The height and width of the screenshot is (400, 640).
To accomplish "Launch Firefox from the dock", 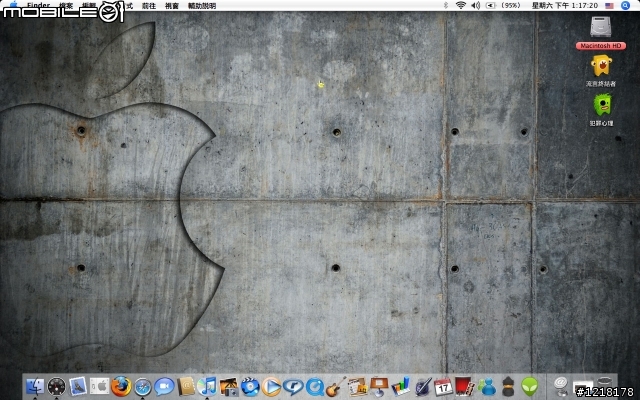I will pos(121,386).
